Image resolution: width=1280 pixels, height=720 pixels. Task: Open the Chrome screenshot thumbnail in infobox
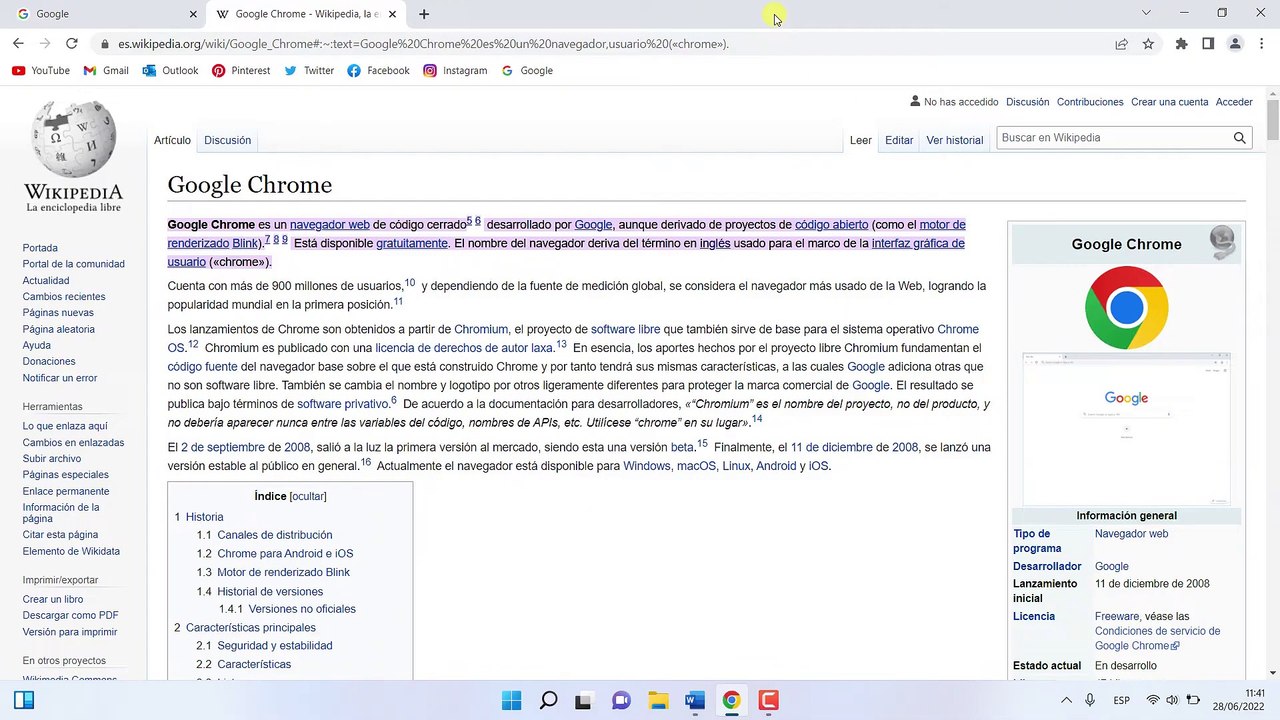pyautogui.click(x=1126, y=428)
